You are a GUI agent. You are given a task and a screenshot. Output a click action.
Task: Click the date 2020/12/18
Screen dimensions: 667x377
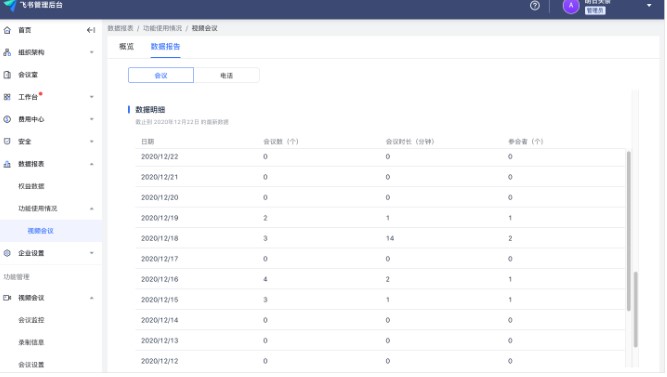160,238
